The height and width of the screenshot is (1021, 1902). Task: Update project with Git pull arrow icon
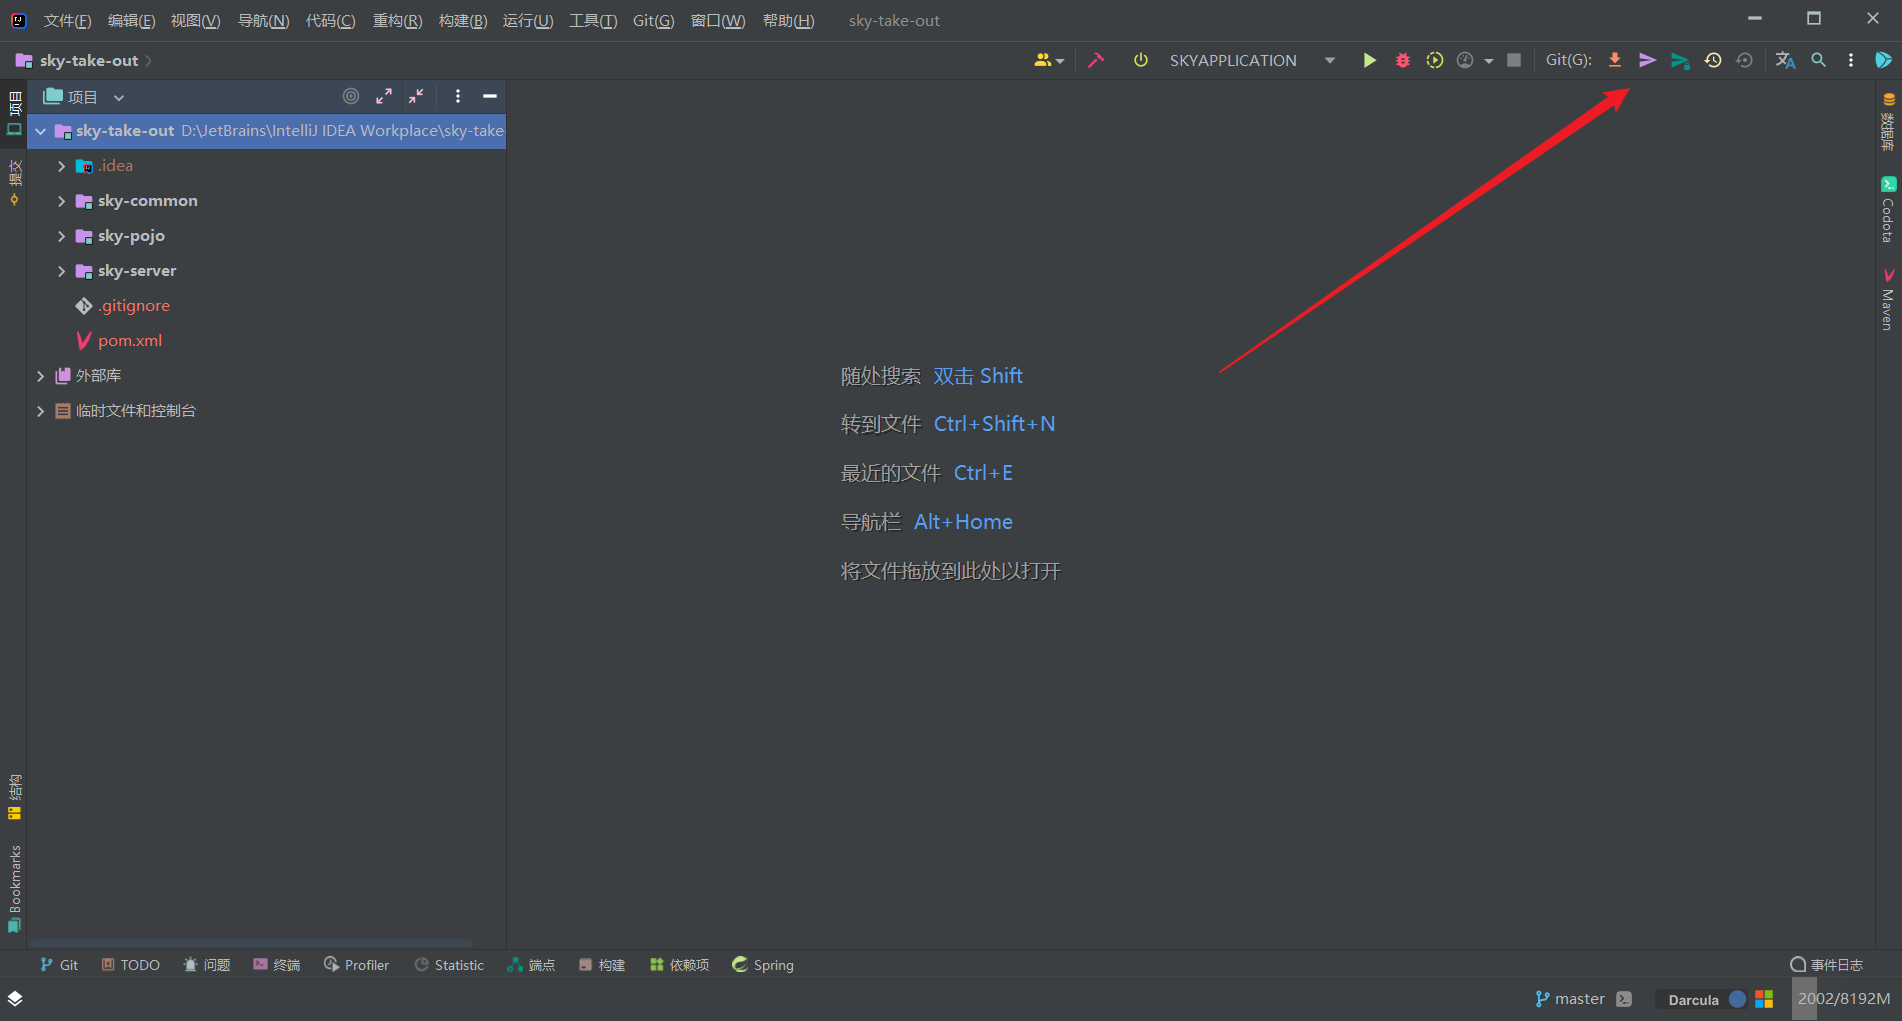[x=1614, y=60]
